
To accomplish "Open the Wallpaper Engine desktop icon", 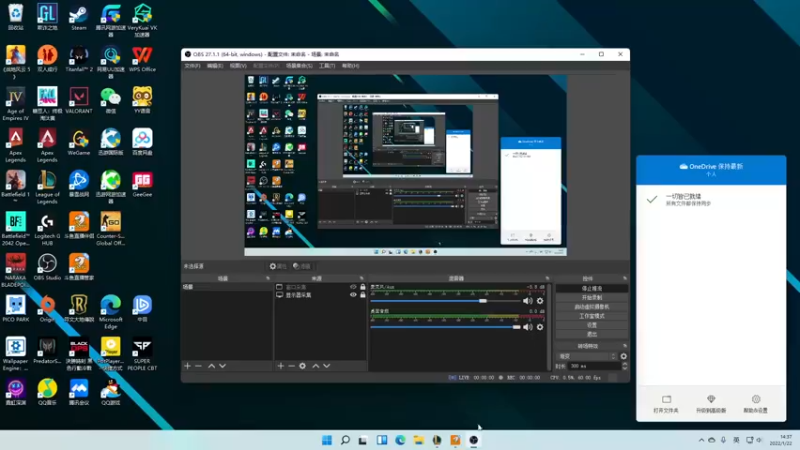I will [15, 354].
